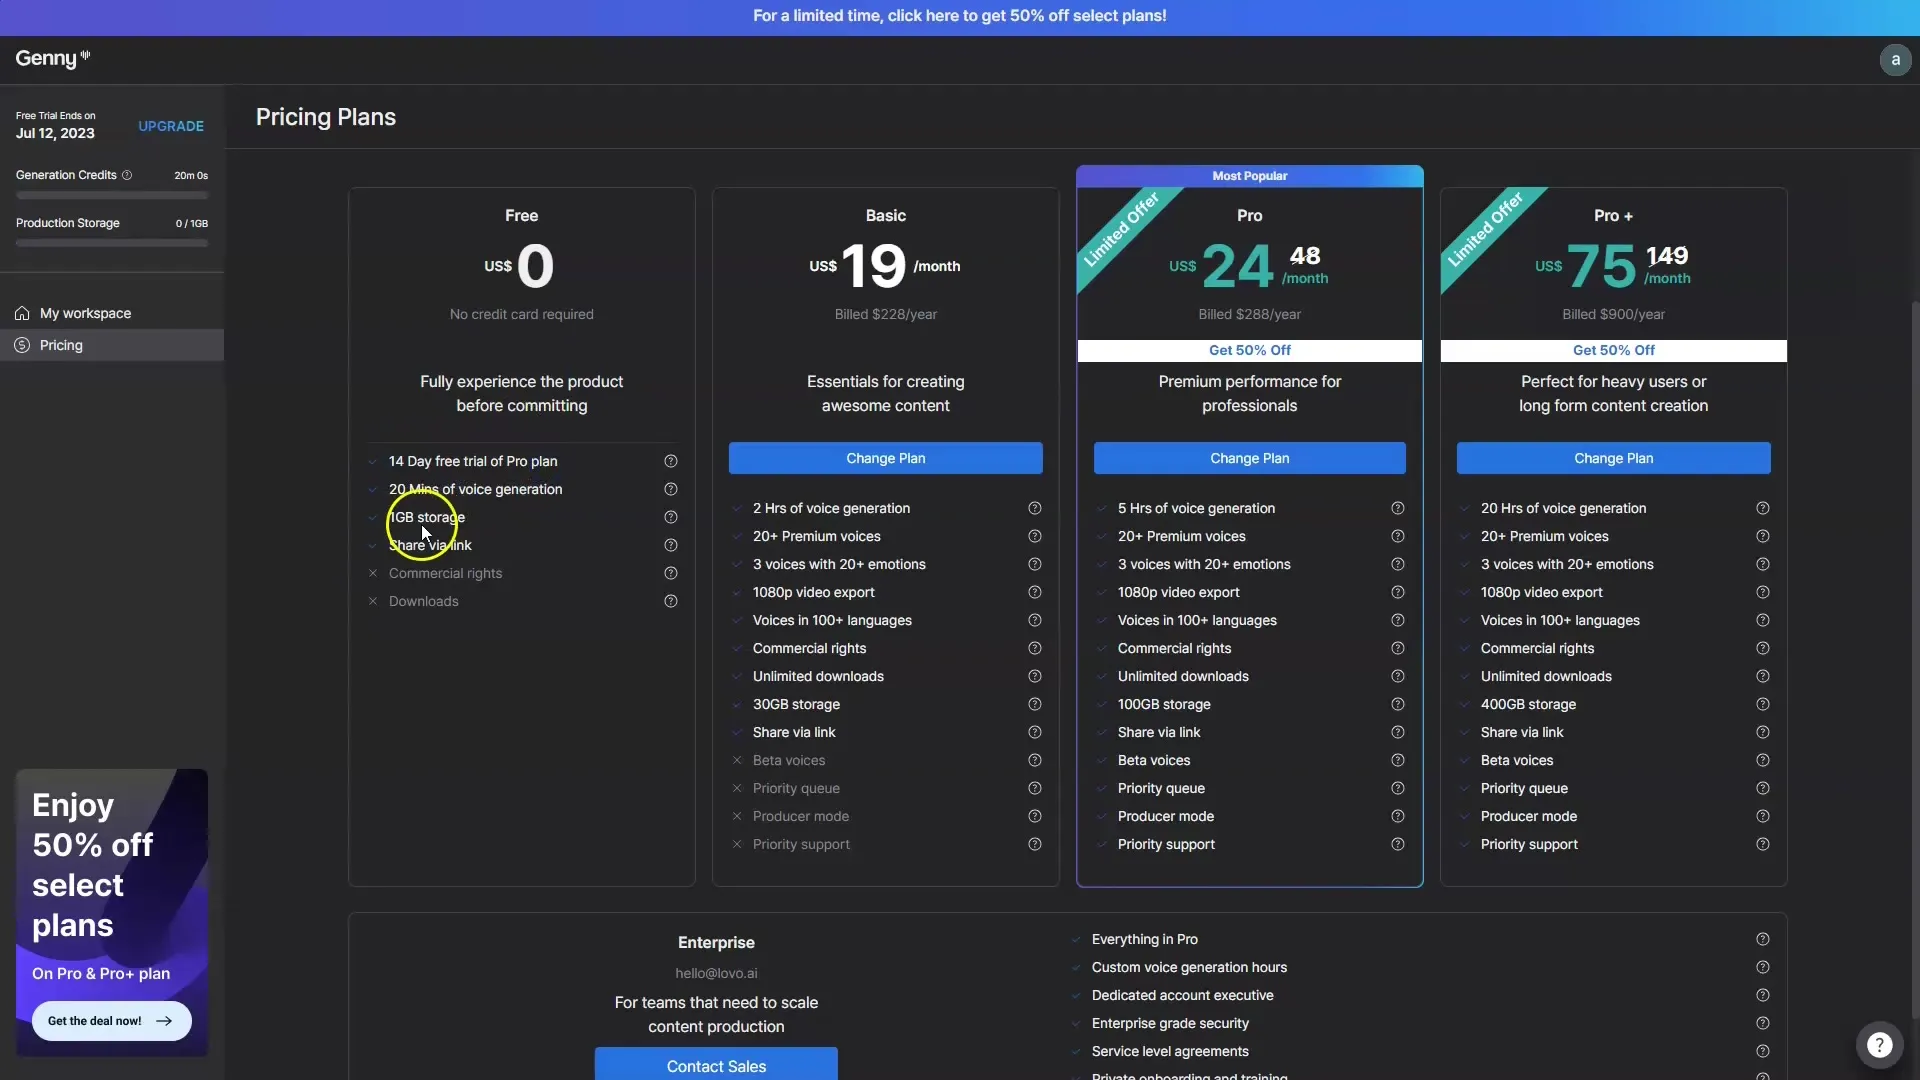1920x1080 pixels.
Task: Select the Change Plan button for Pro Plus
Action: (1614, 458)
